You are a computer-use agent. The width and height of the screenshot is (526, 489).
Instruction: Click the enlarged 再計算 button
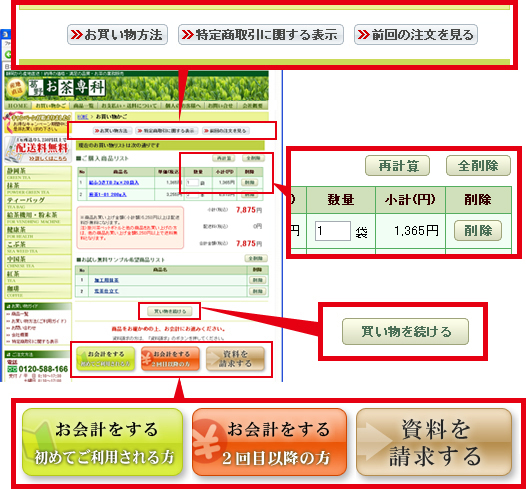click(x=397, y=166)
